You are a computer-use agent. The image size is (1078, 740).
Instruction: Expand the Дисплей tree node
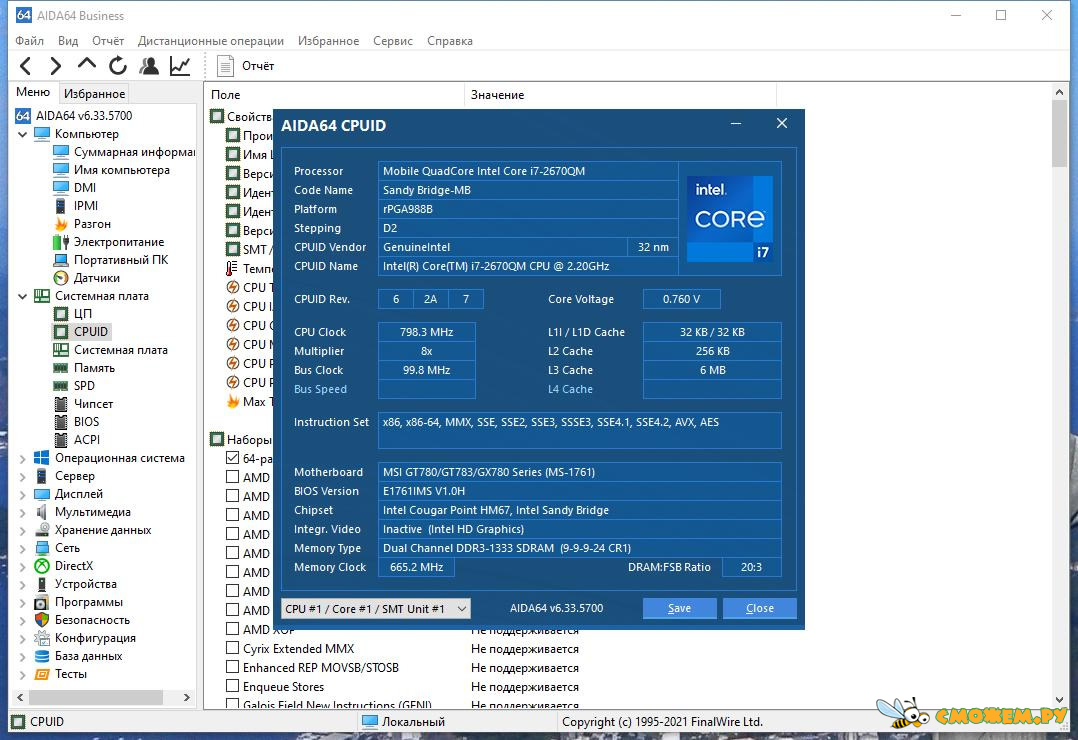point(23,494)
